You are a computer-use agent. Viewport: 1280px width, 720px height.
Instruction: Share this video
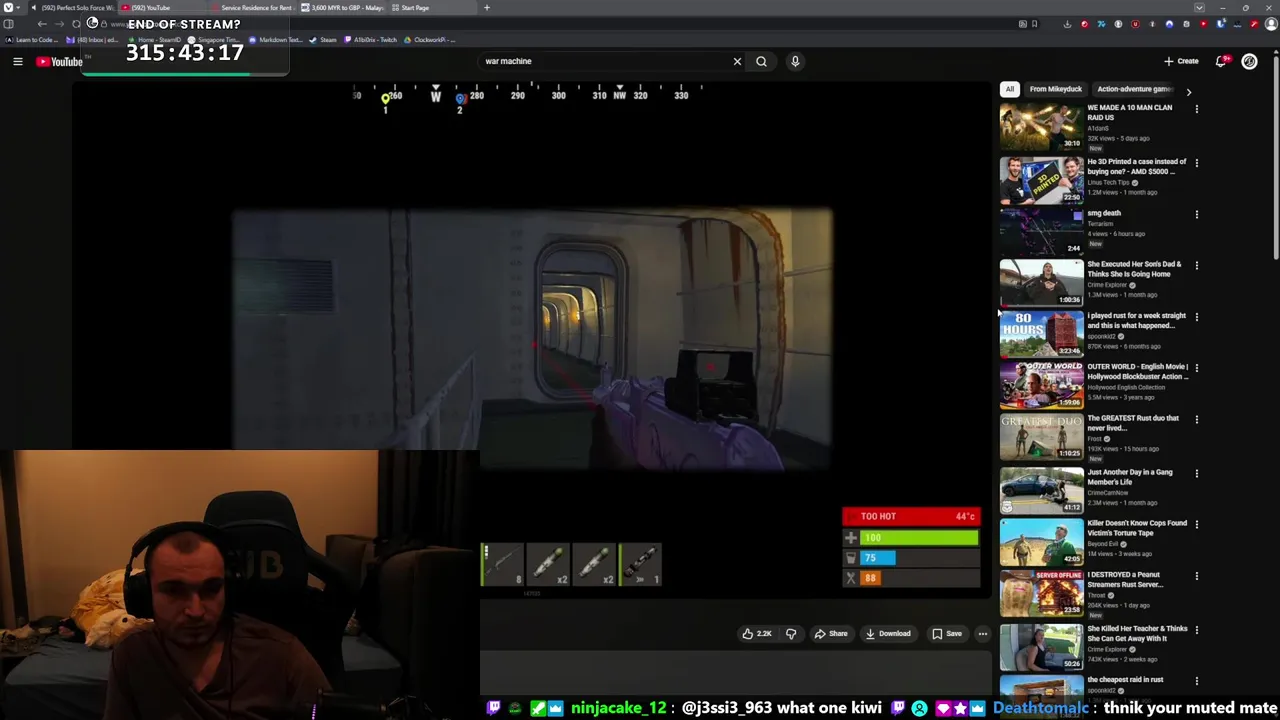coord(831,633)
